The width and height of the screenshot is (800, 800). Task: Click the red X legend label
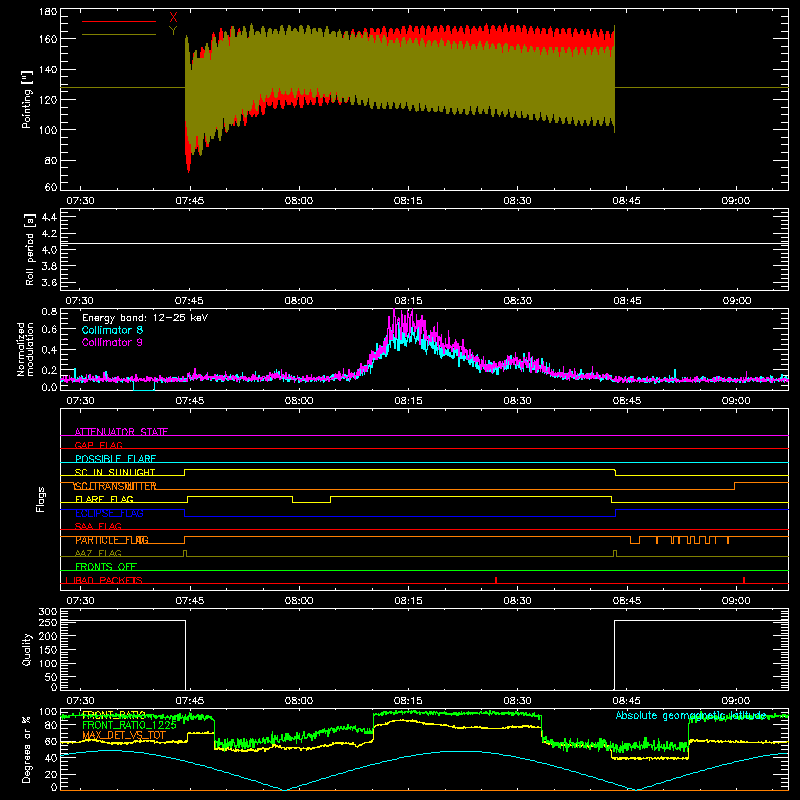coord(173,18)
